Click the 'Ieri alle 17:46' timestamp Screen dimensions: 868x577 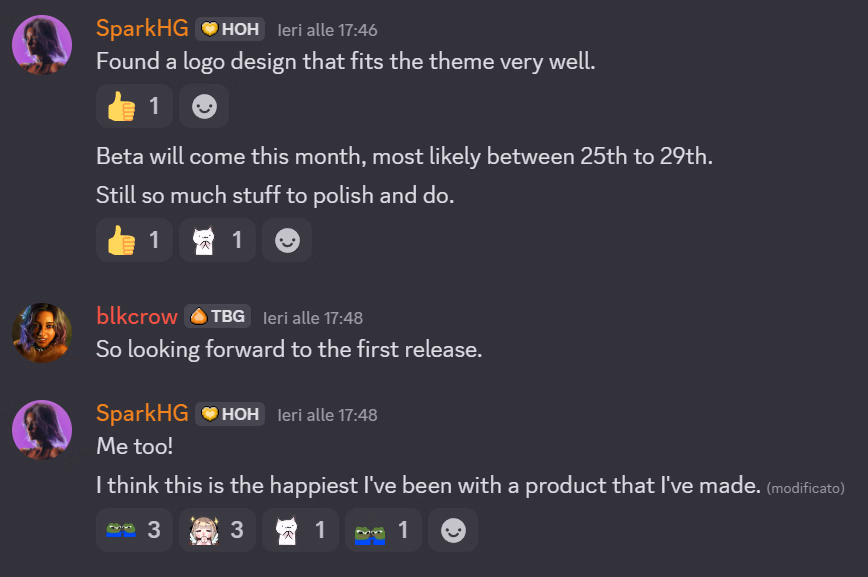click(327, 31)
